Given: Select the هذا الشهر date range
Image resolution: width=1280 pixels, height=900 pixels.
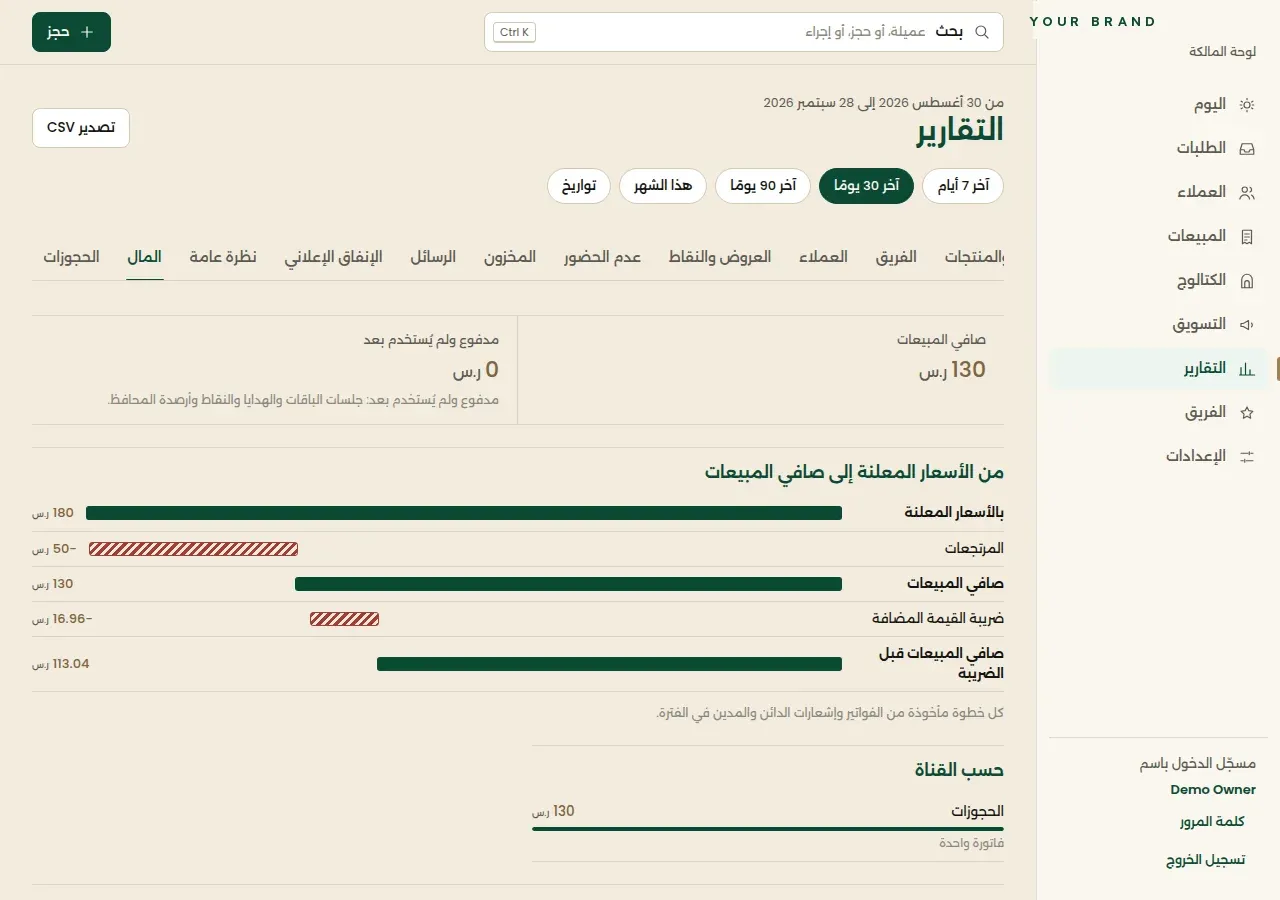Looking at the screenshot, I should pos(663,186).
